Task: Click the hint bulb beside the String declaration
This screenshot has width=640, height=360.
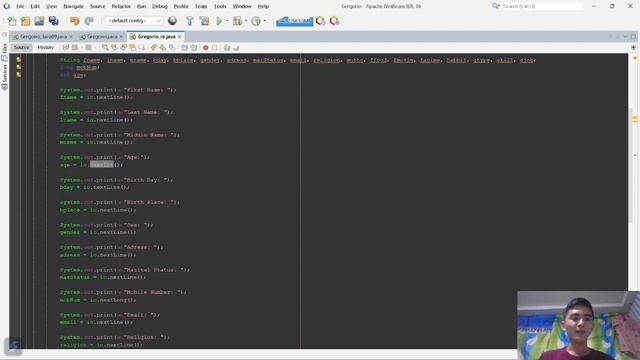Action: (x=18, y=60)
